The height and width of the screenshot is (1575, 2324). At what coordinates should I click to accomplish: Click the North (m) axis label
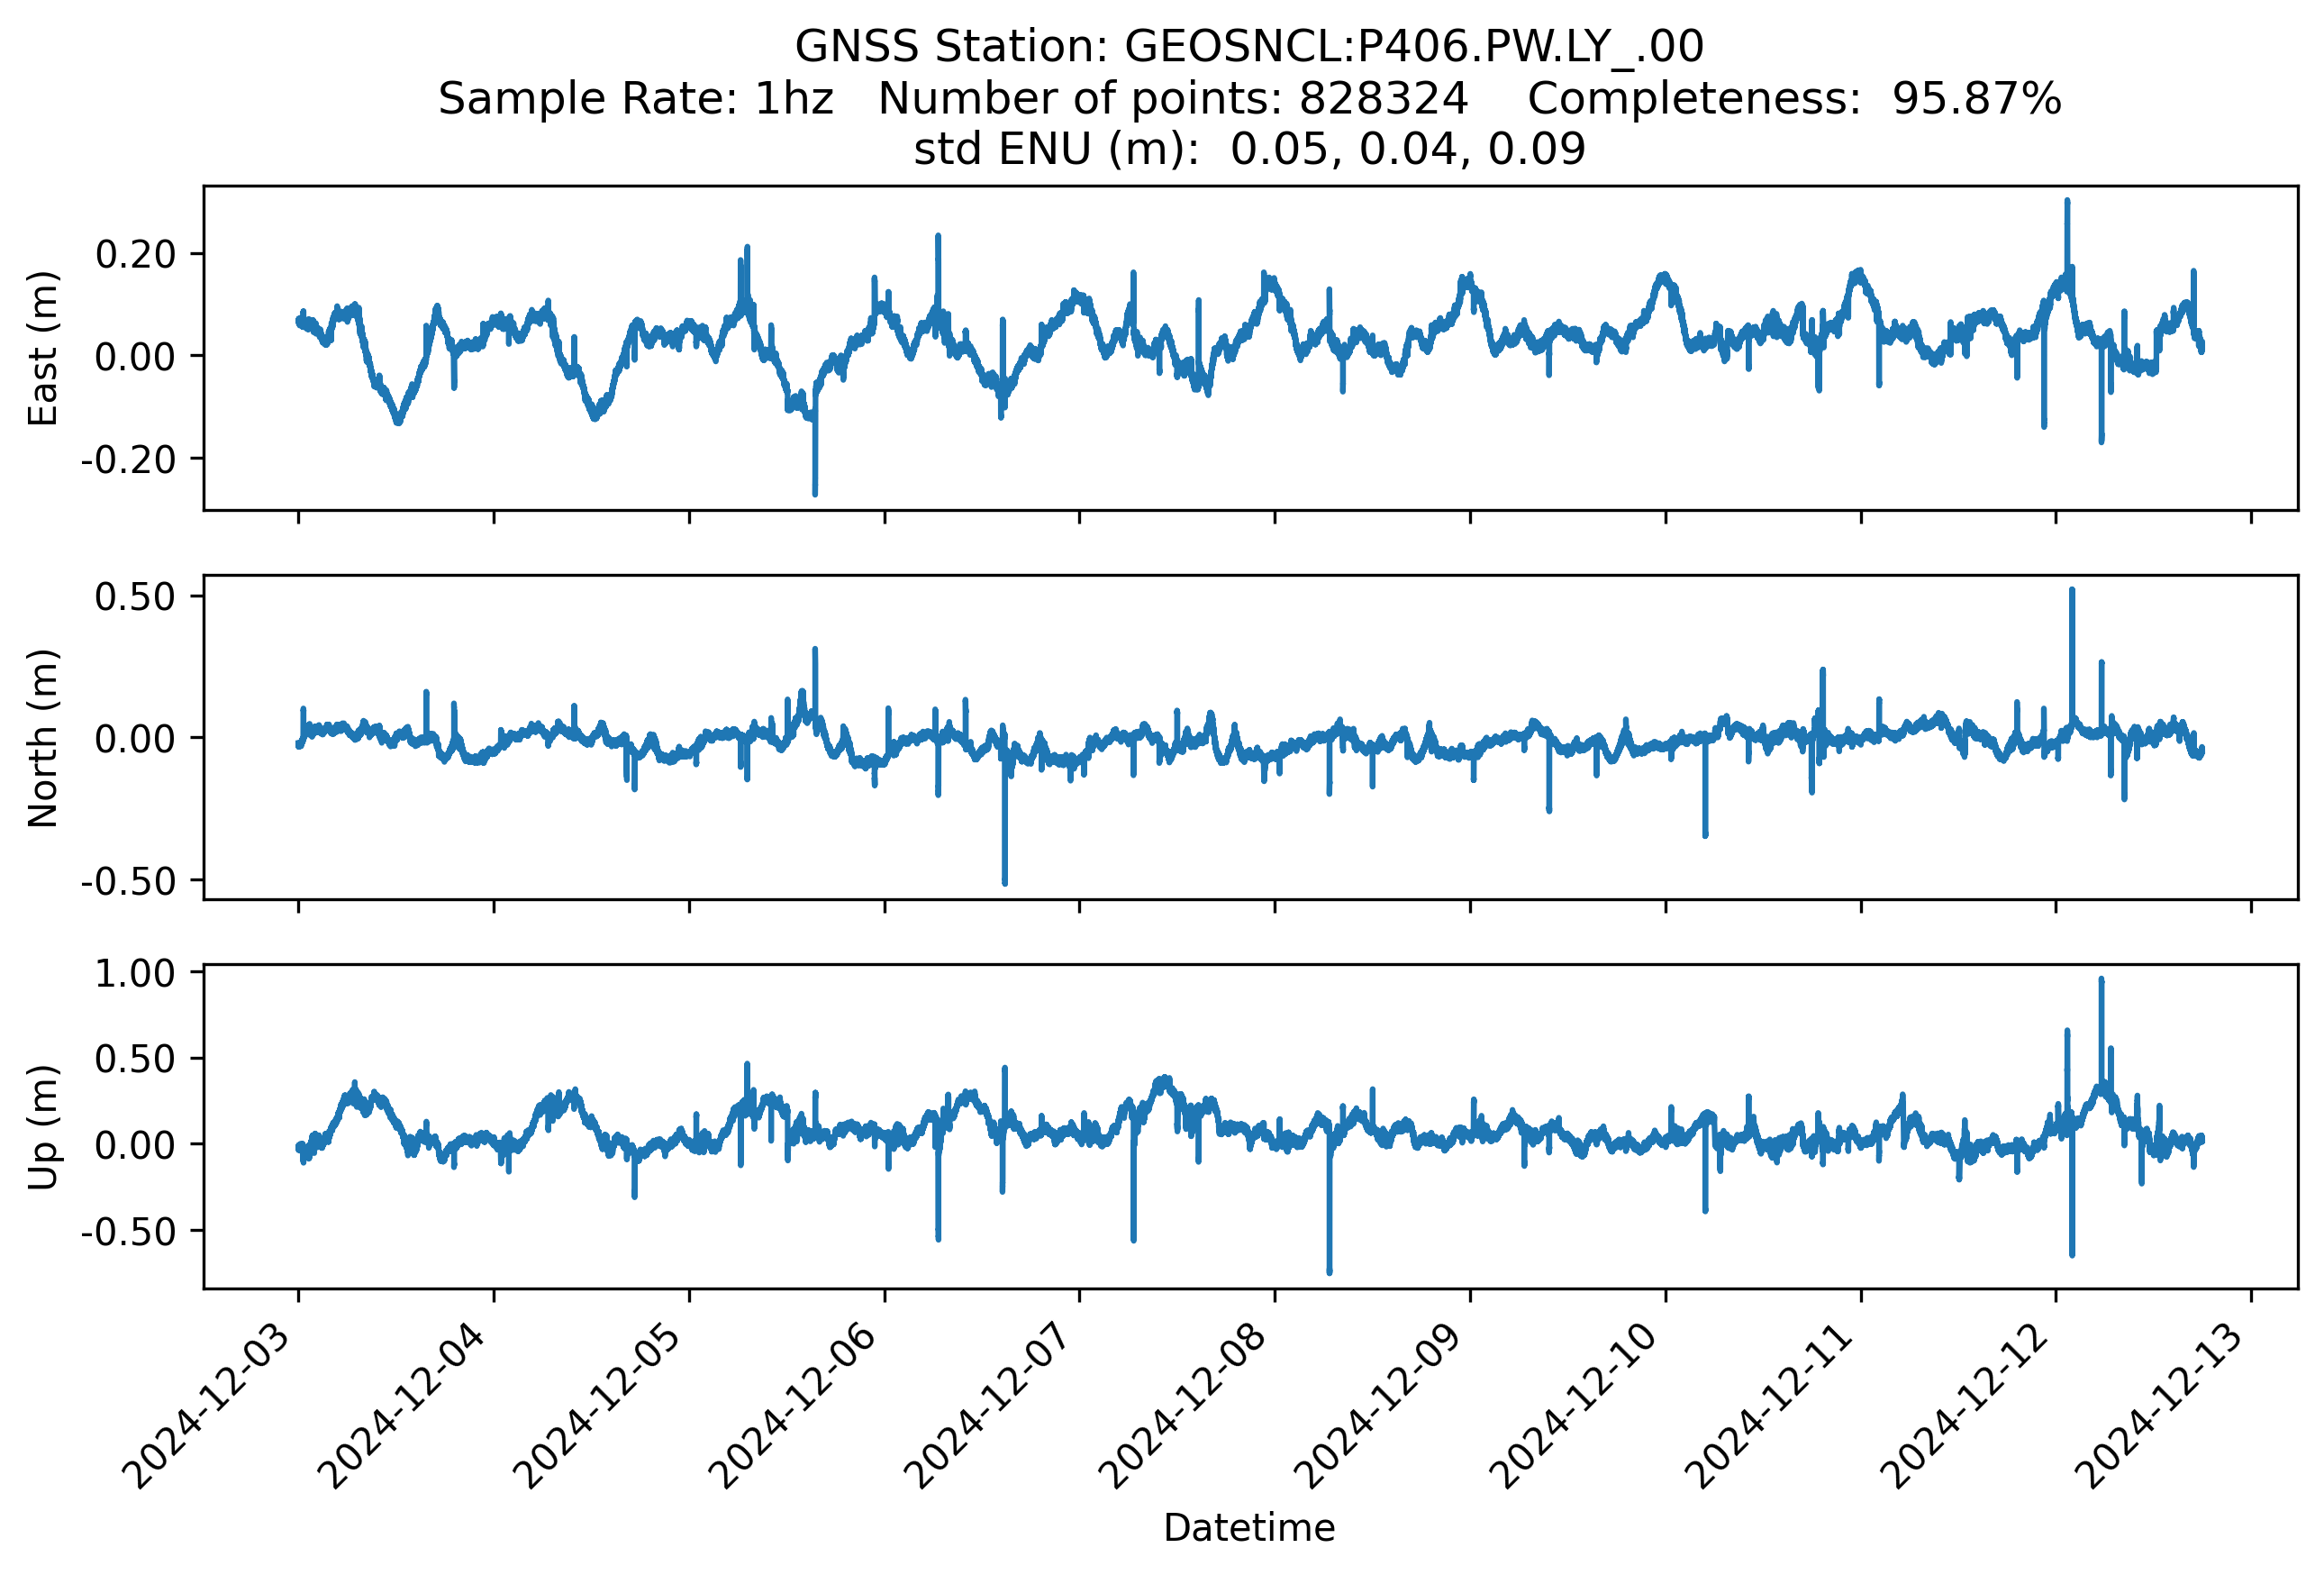coord(42,738)
